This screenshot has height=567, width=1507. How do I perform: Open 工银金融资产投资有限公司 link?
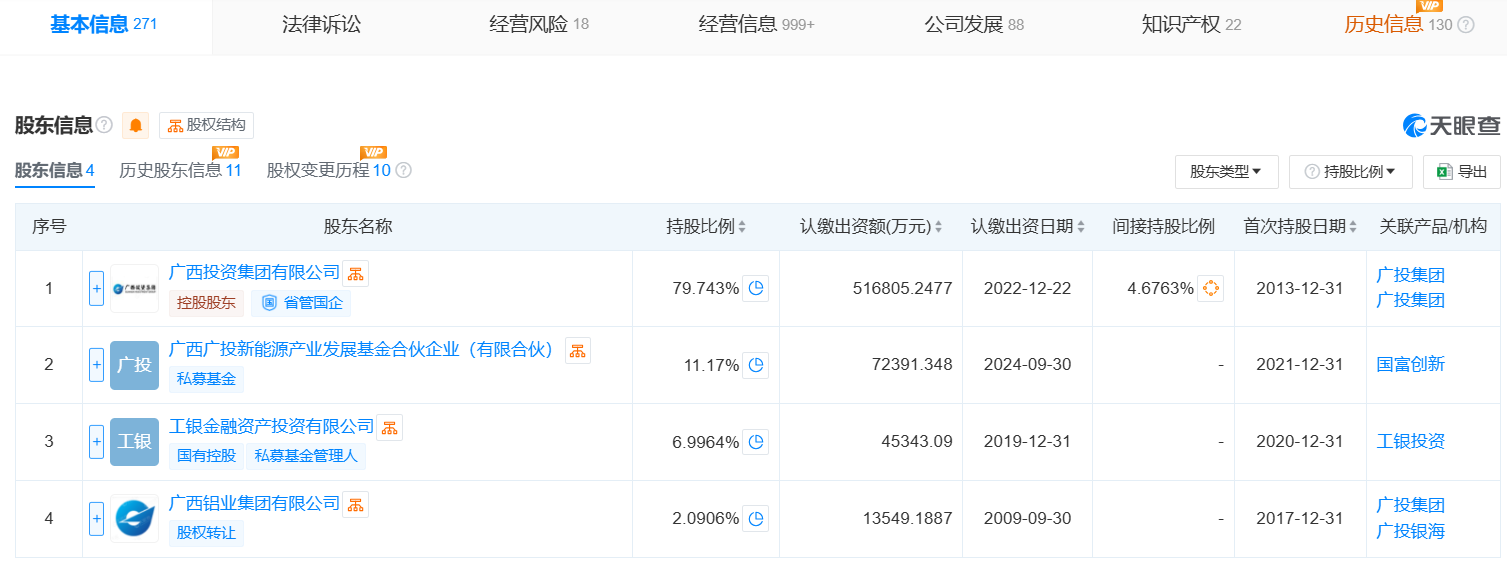271,426
